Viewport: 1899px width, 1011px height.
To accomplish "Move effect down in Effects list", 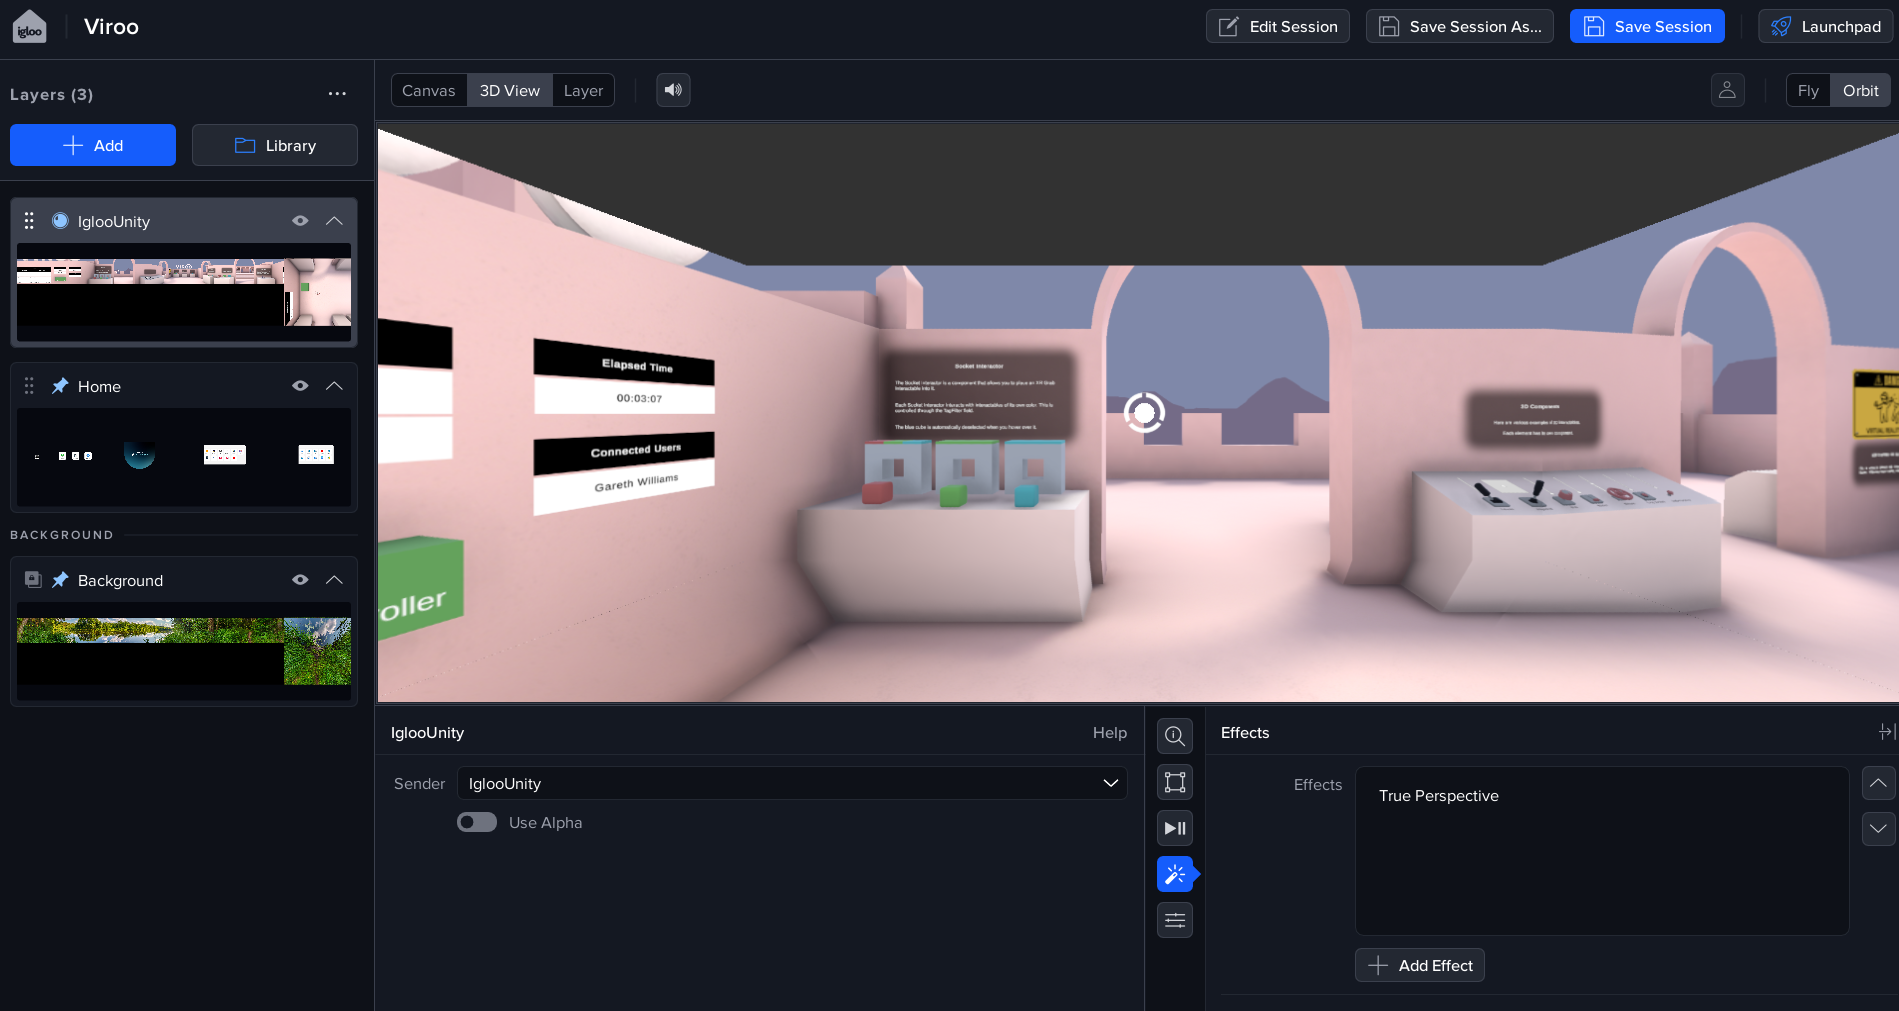I will tap(1878, 829).
